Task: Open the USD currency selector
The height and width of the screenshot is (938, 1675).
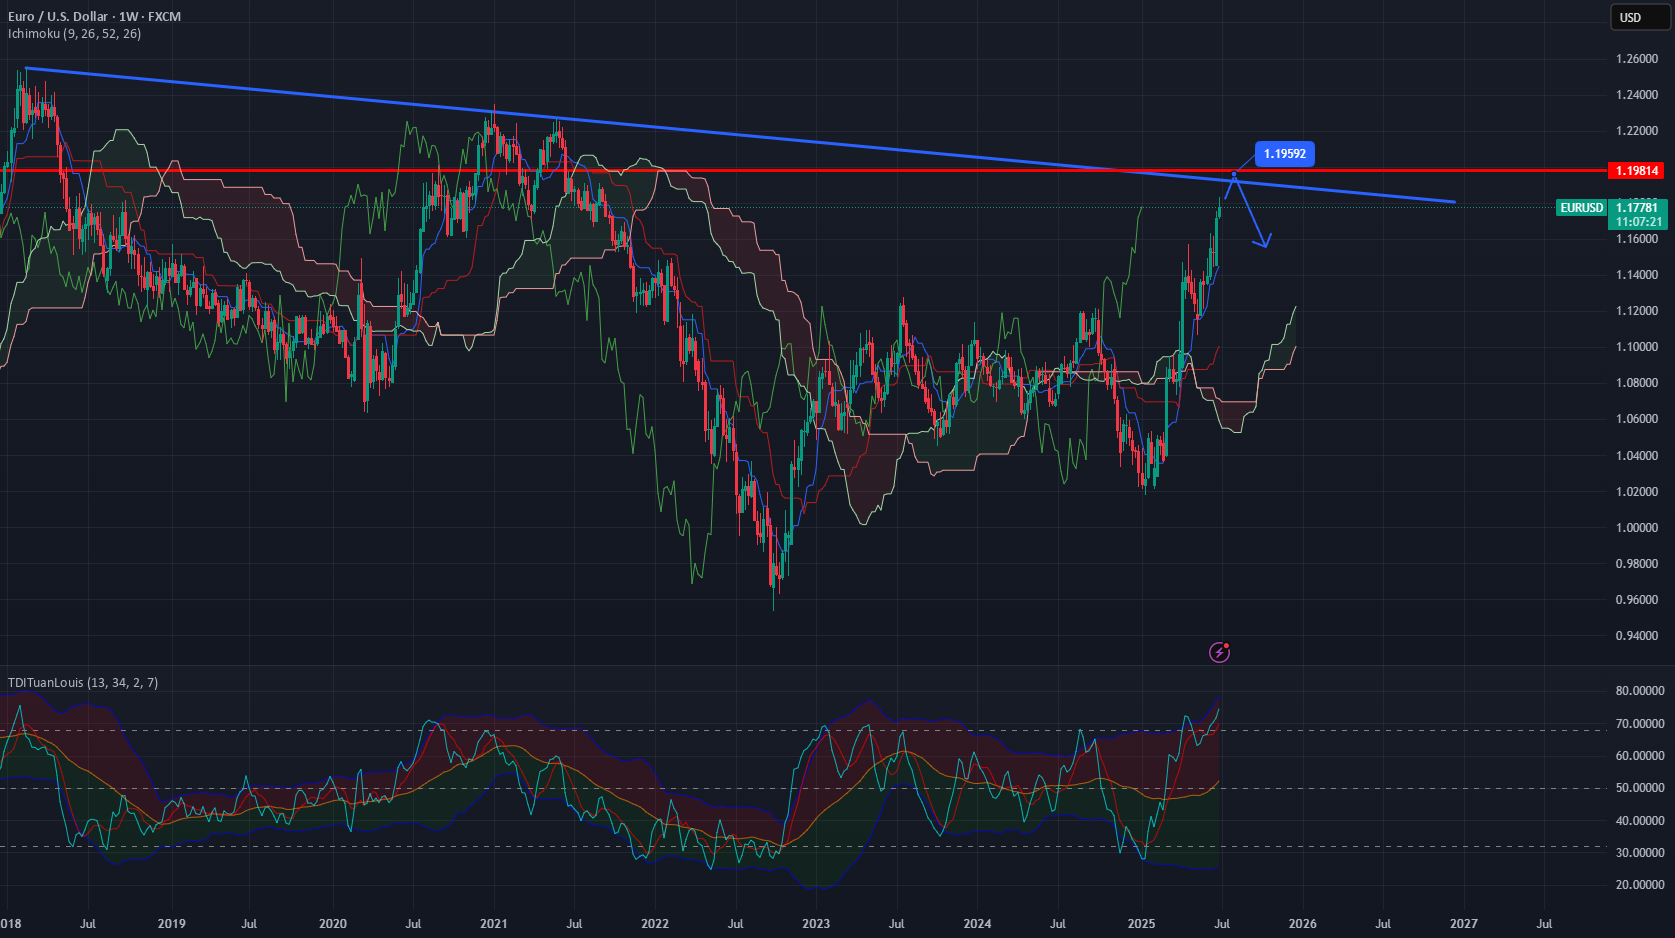Action: point(1630,17)
